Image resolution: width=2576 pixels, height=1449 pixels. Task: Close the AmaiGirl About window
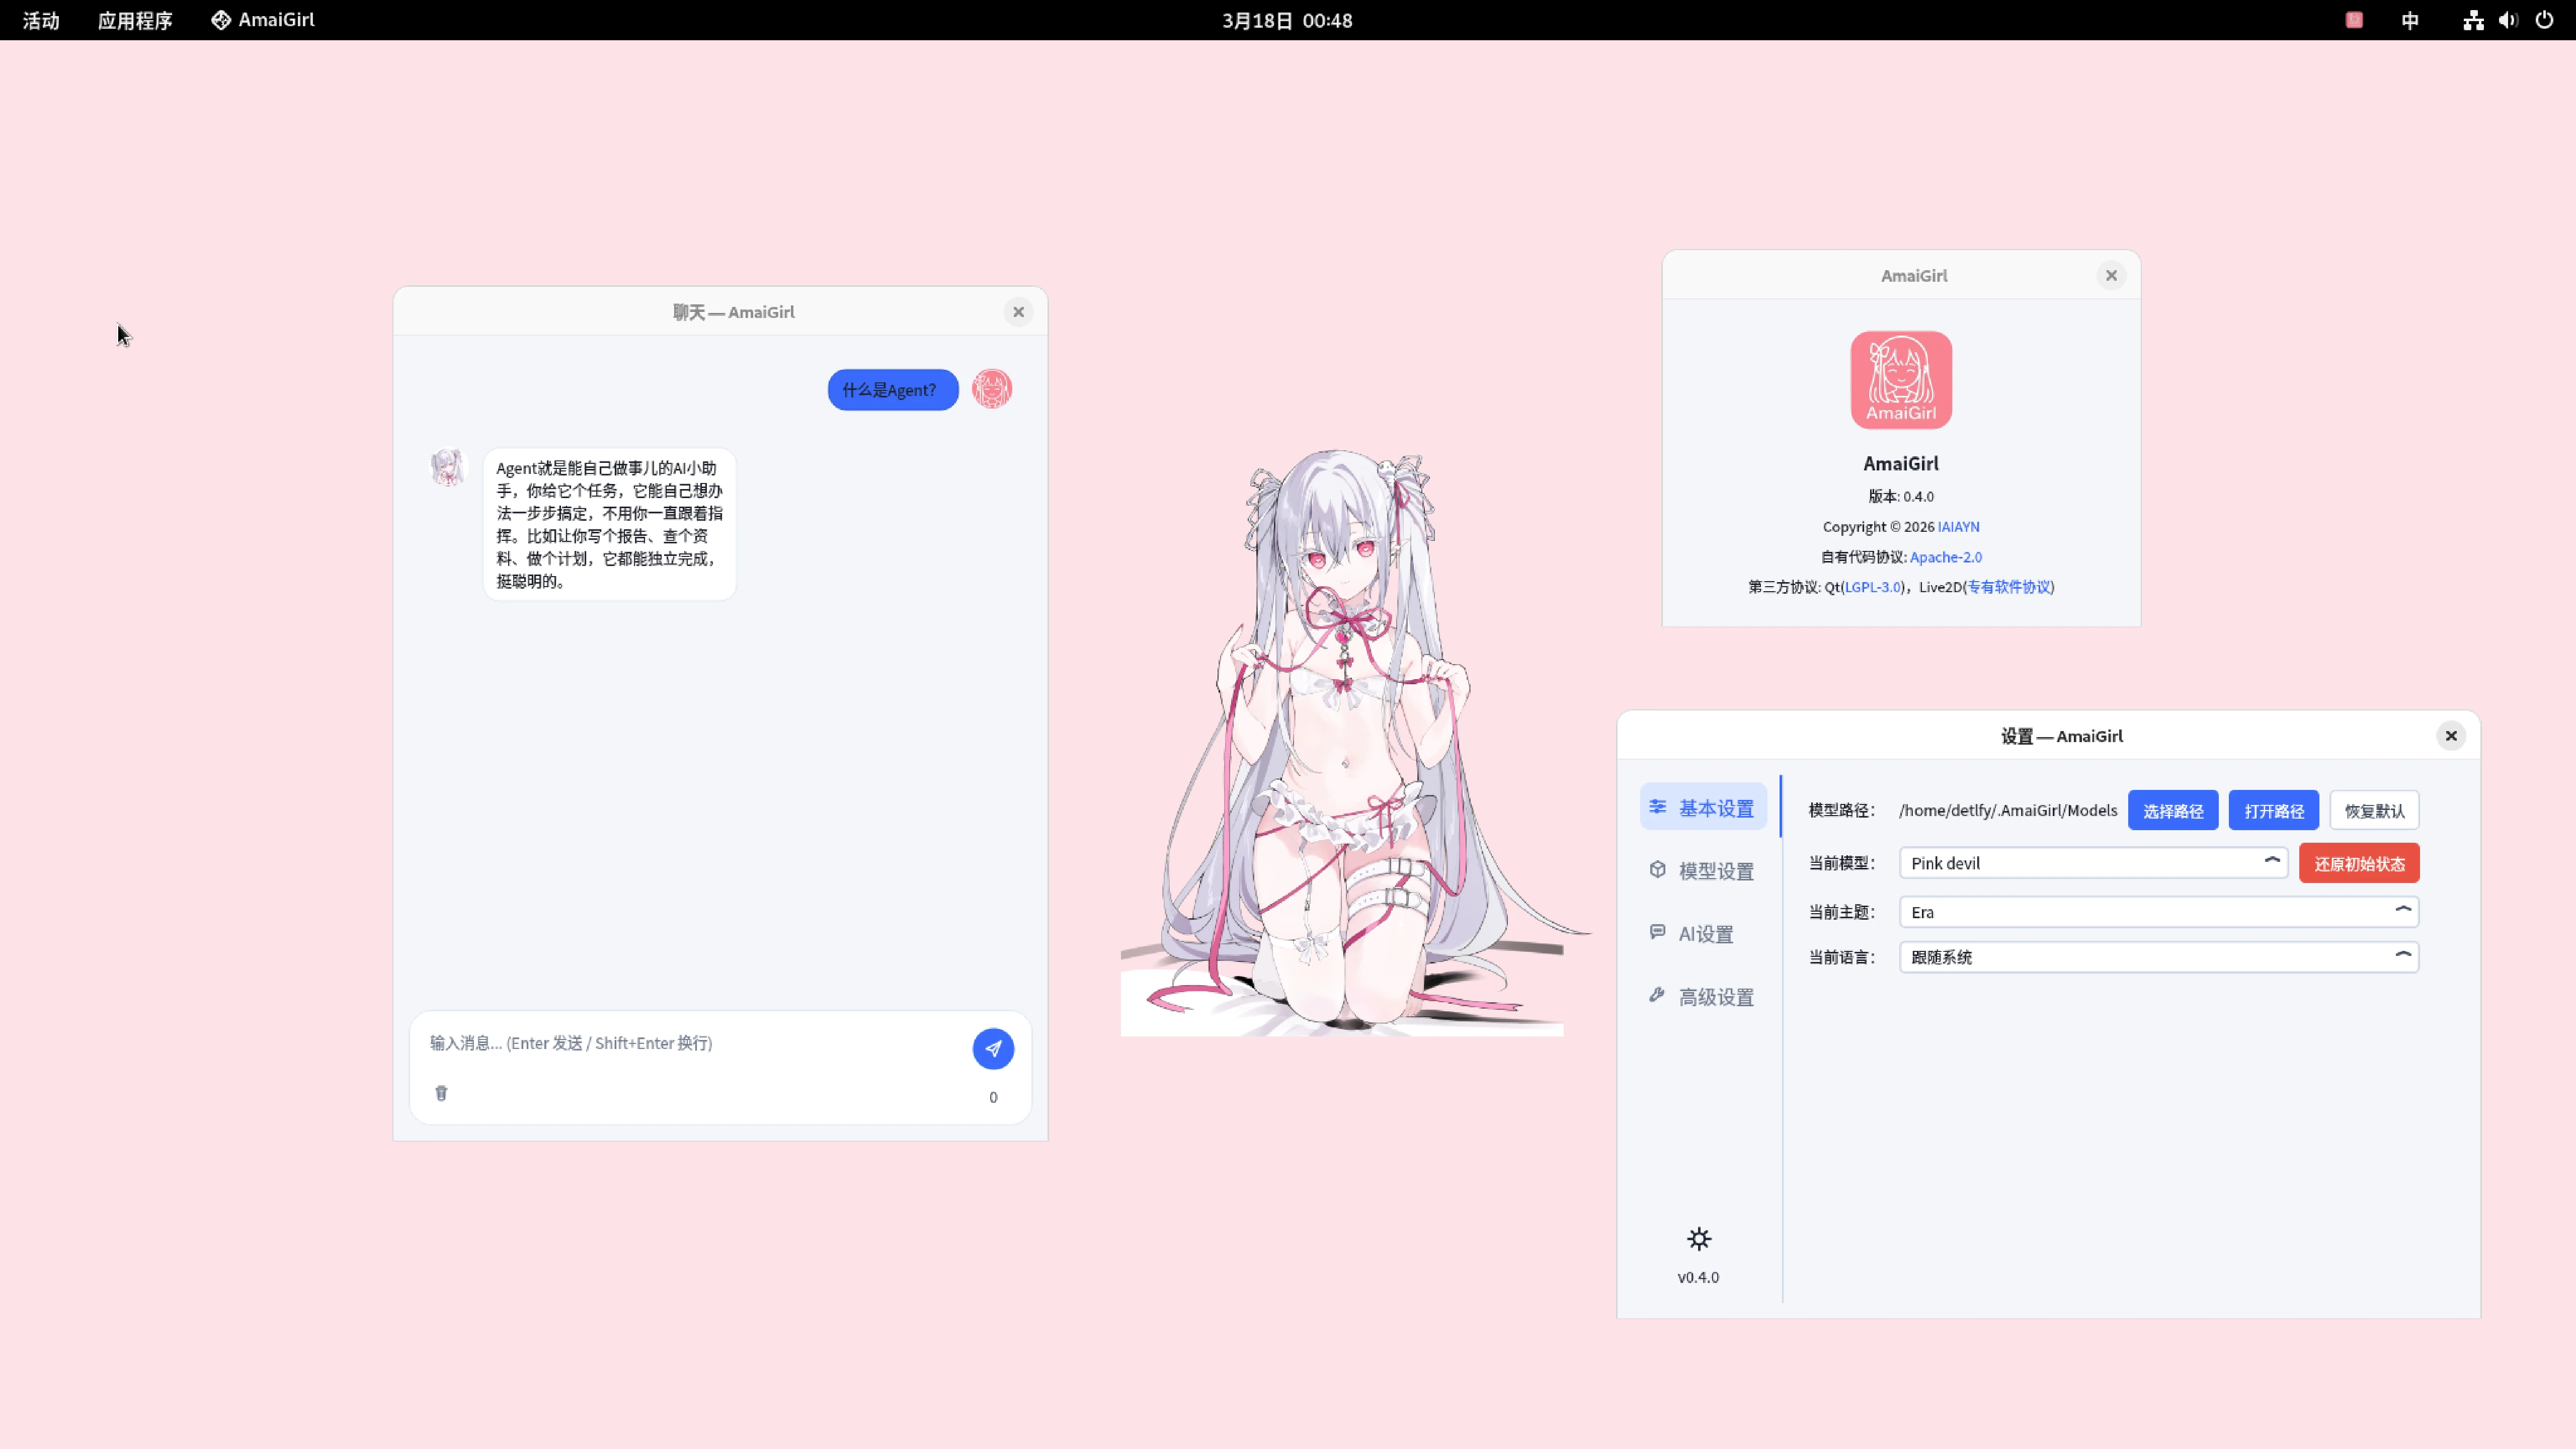pos(2111,275)
